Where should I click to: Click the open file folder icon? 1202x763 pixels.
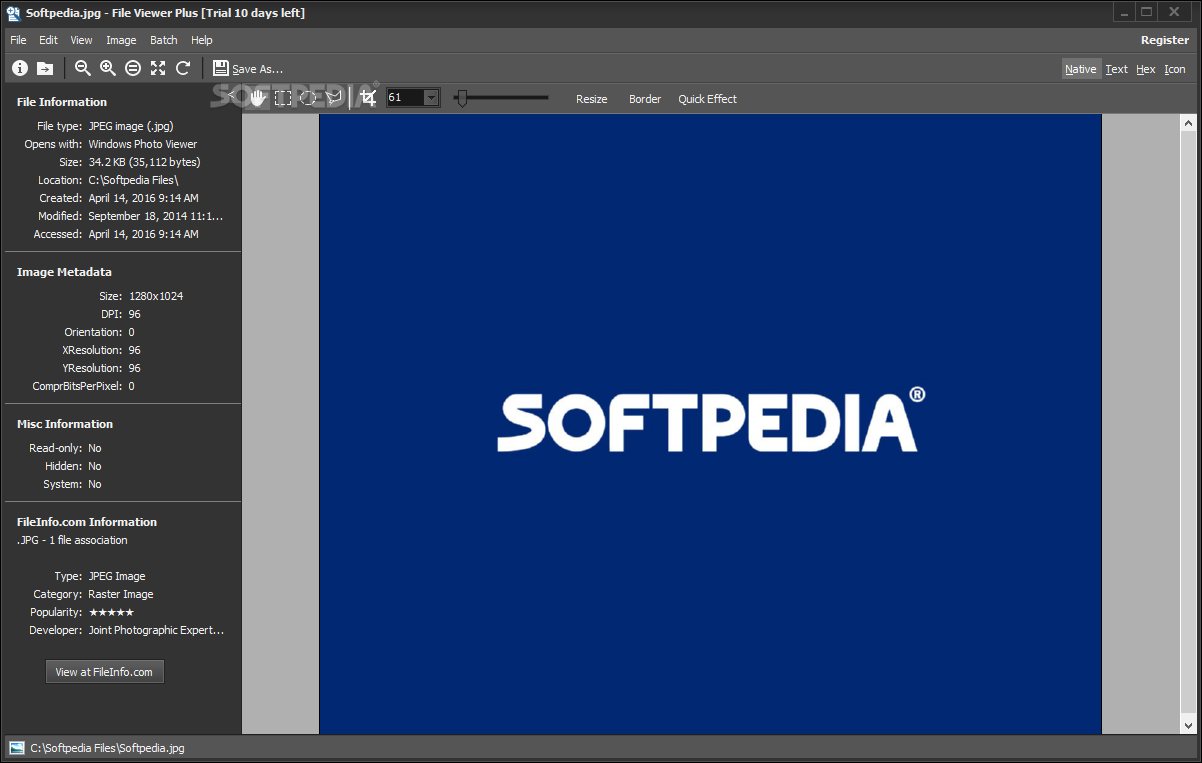click(x=45, y=68)
